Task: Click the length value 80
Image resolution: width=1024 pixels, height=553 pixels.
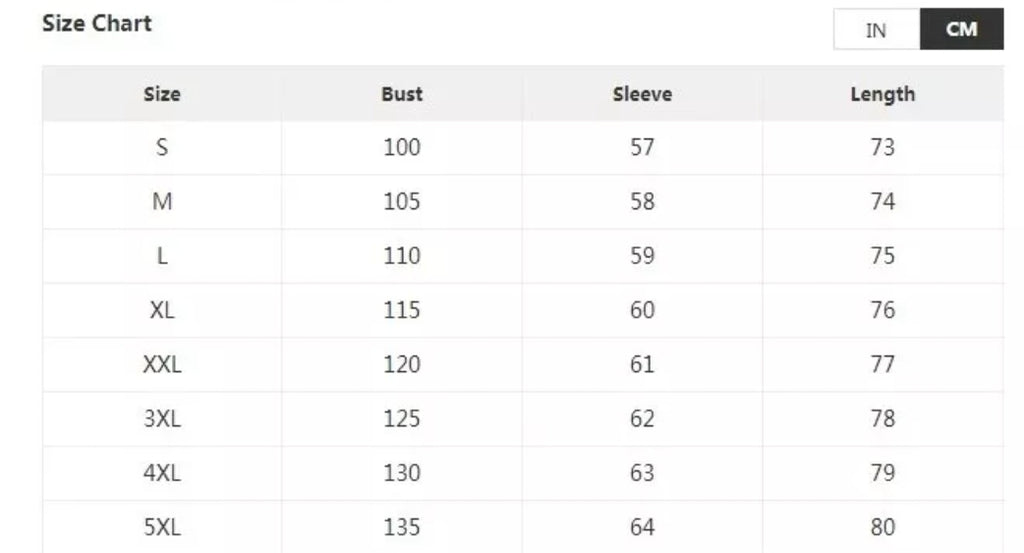Action: tap(882, 527)
